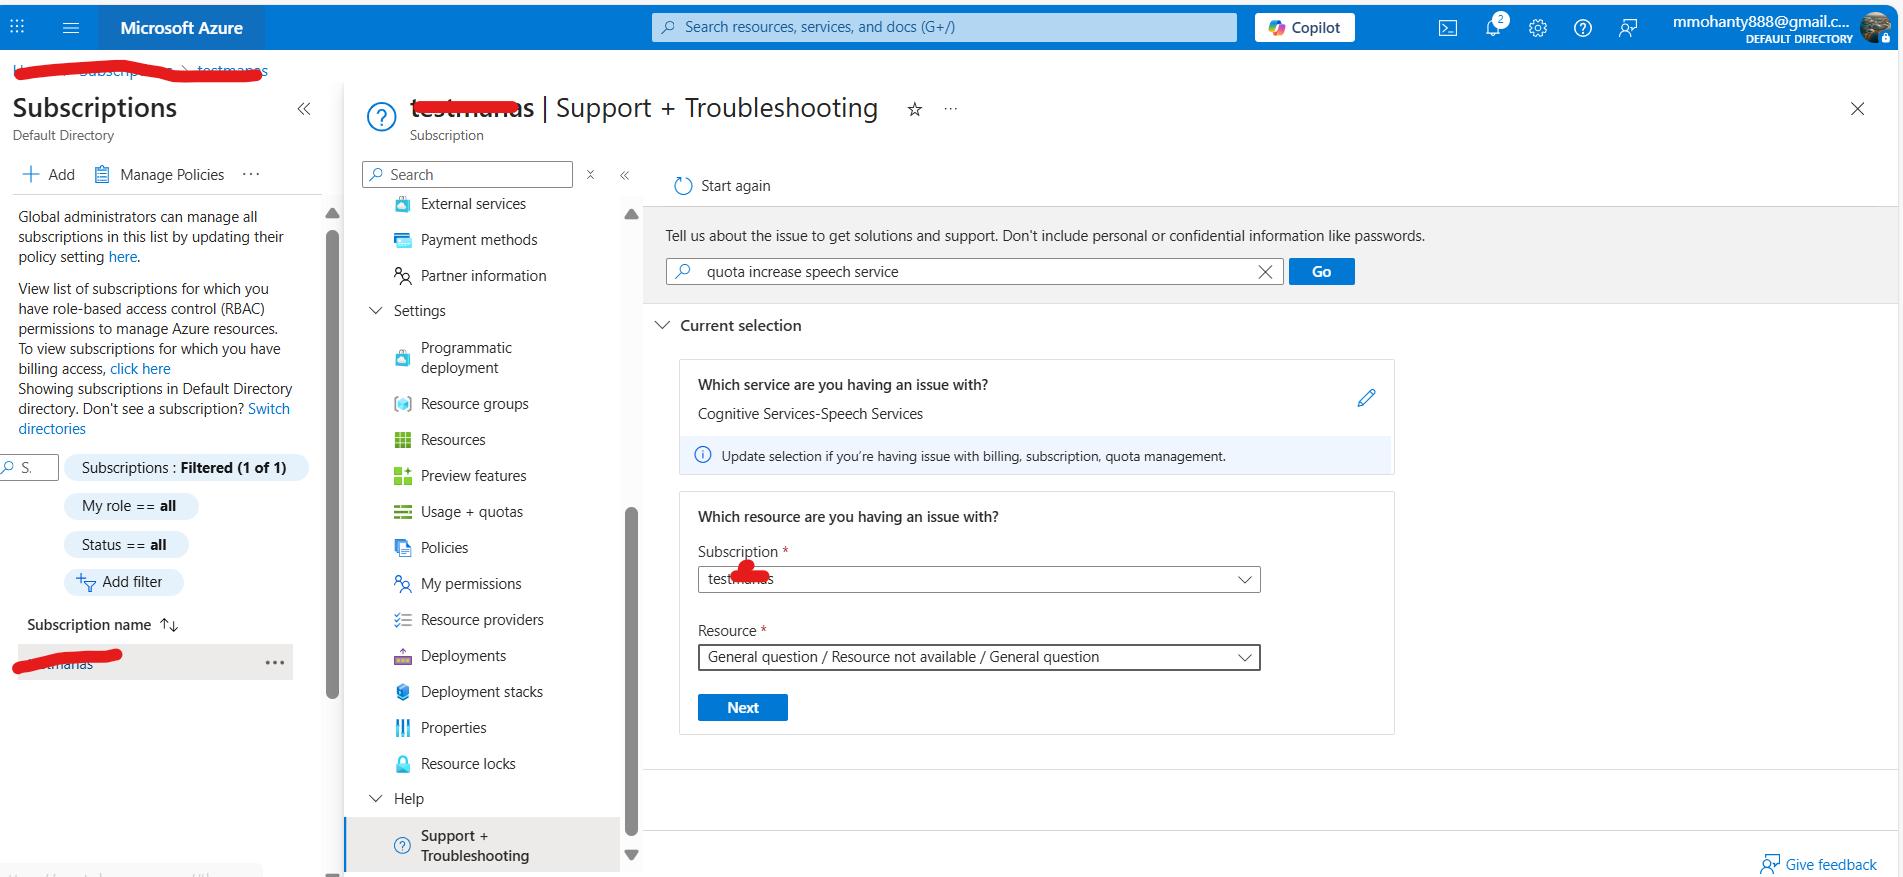Image resolution: width=1903 pixels, height=877 pixels.
Task: Open the portal hamburger menu
Action: click(x=71, y=28)
